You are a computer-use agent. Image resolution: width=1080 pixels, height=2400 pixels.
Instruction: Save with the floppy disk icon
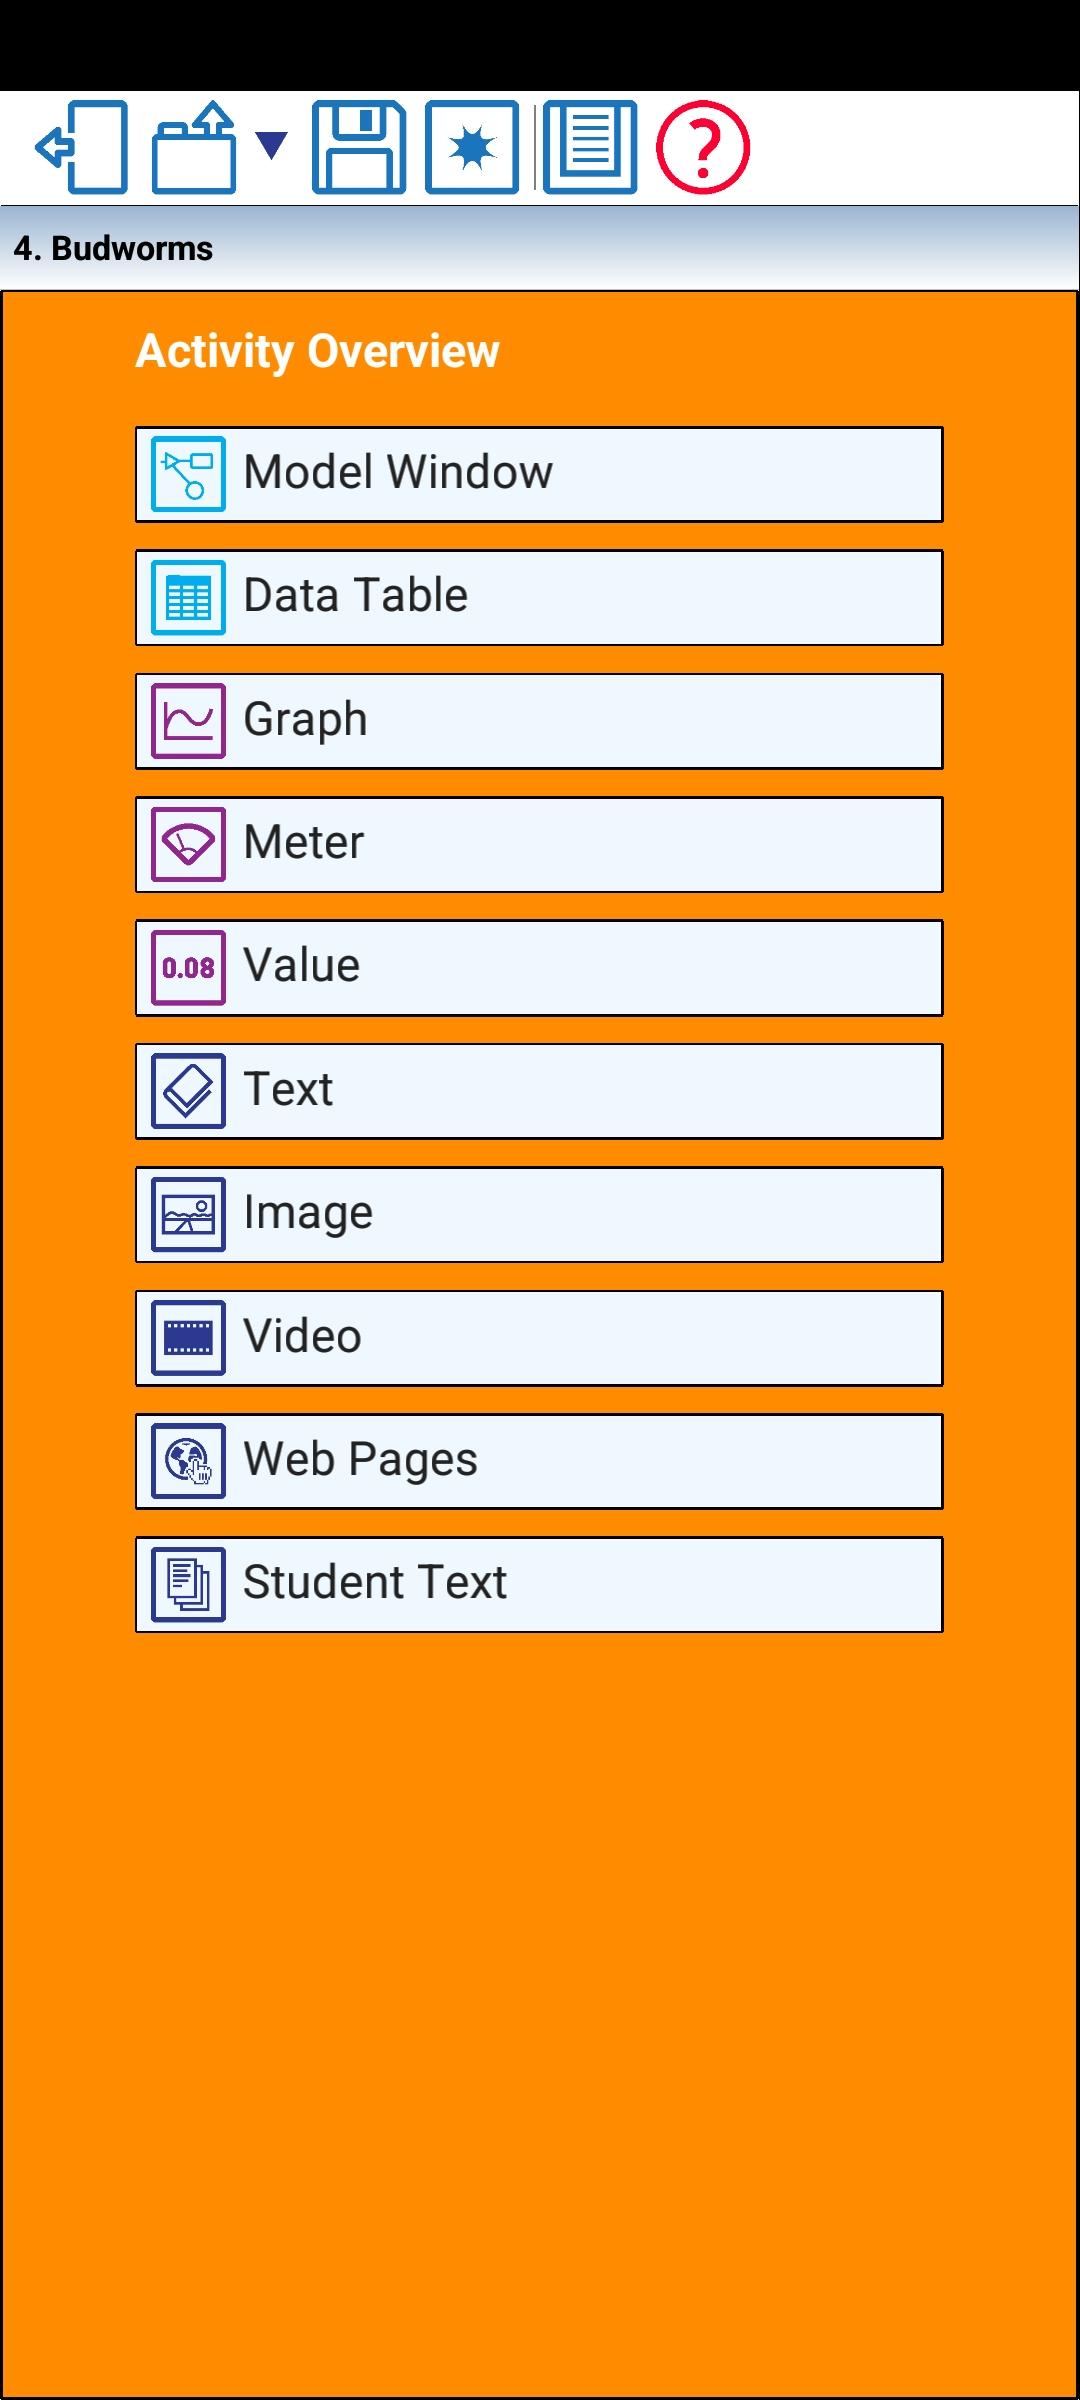point(358,147)
